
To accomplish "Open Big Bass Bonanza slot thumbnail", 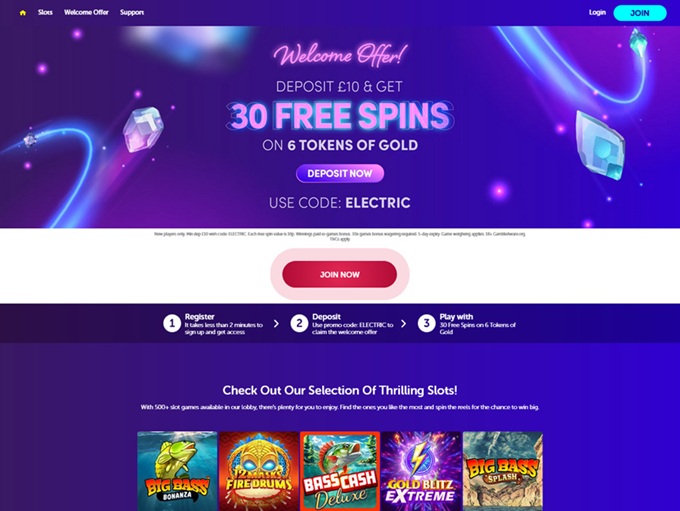I will (177, 471).
